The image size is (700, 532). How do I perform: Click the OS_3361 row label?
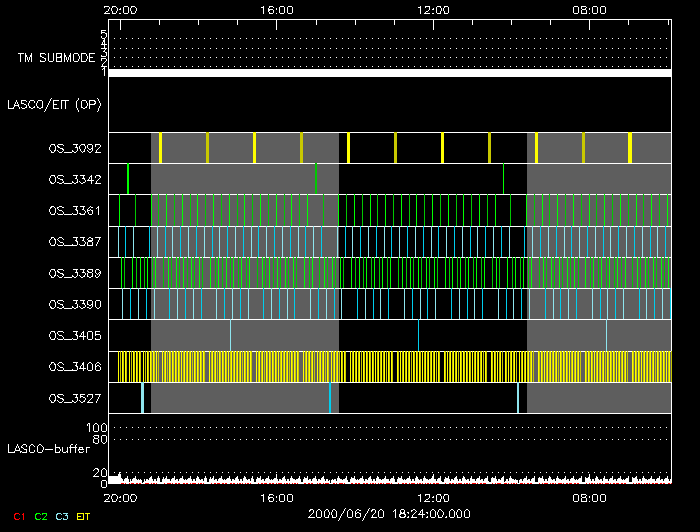coord(75,210)
